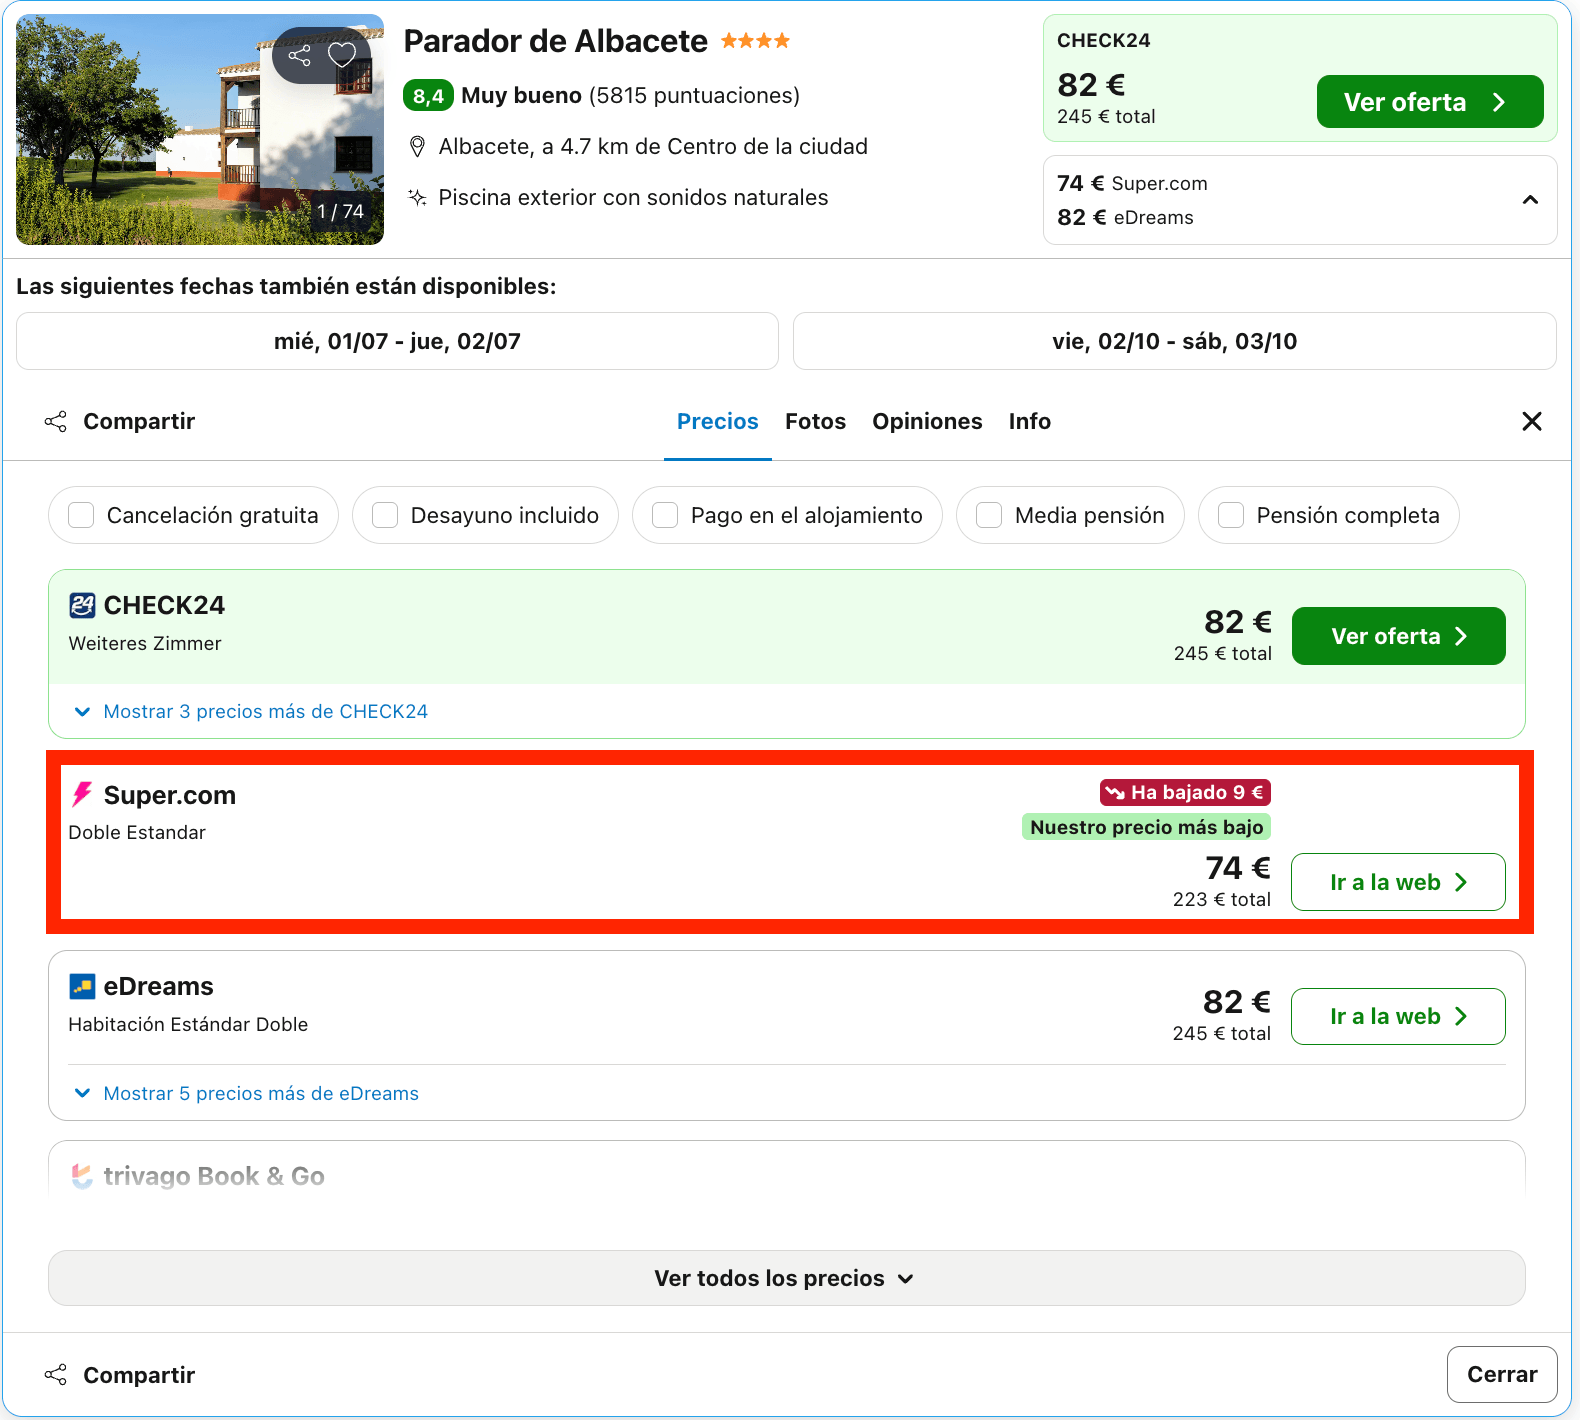This screenshot has height=1420, width=1580.
Task: Click Doble Estandar room text
Action: 137,832
